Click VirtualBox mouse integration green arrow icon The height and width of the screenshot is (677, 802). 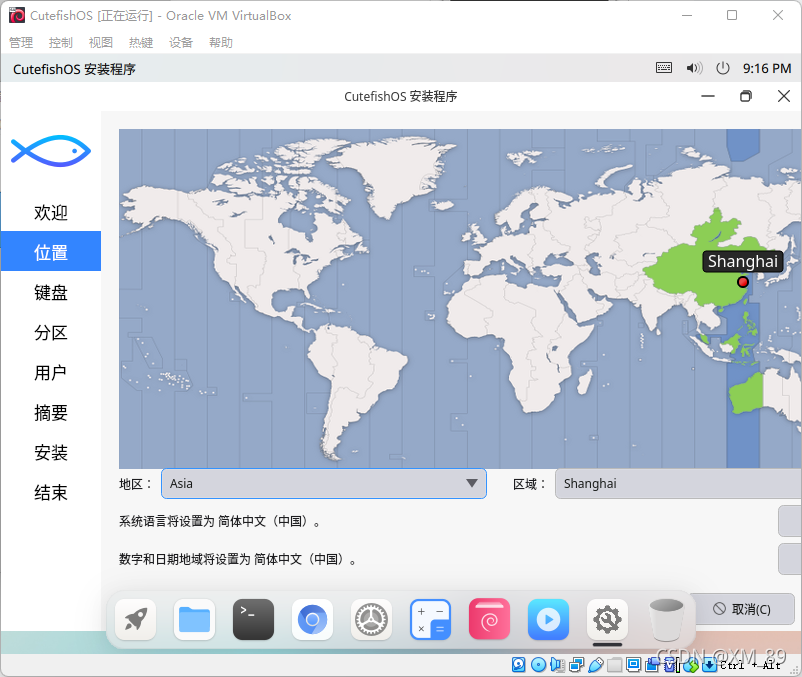pyautogui.click(x=691, y=665)
